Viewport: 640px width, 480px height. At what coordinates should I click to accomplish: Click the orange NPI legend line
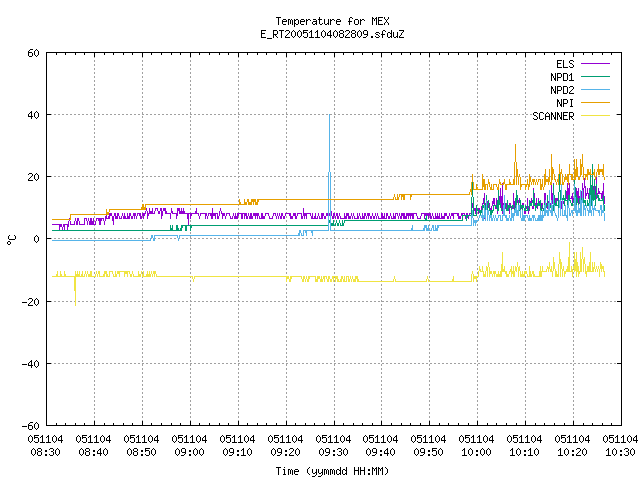(x=595, y=103)
